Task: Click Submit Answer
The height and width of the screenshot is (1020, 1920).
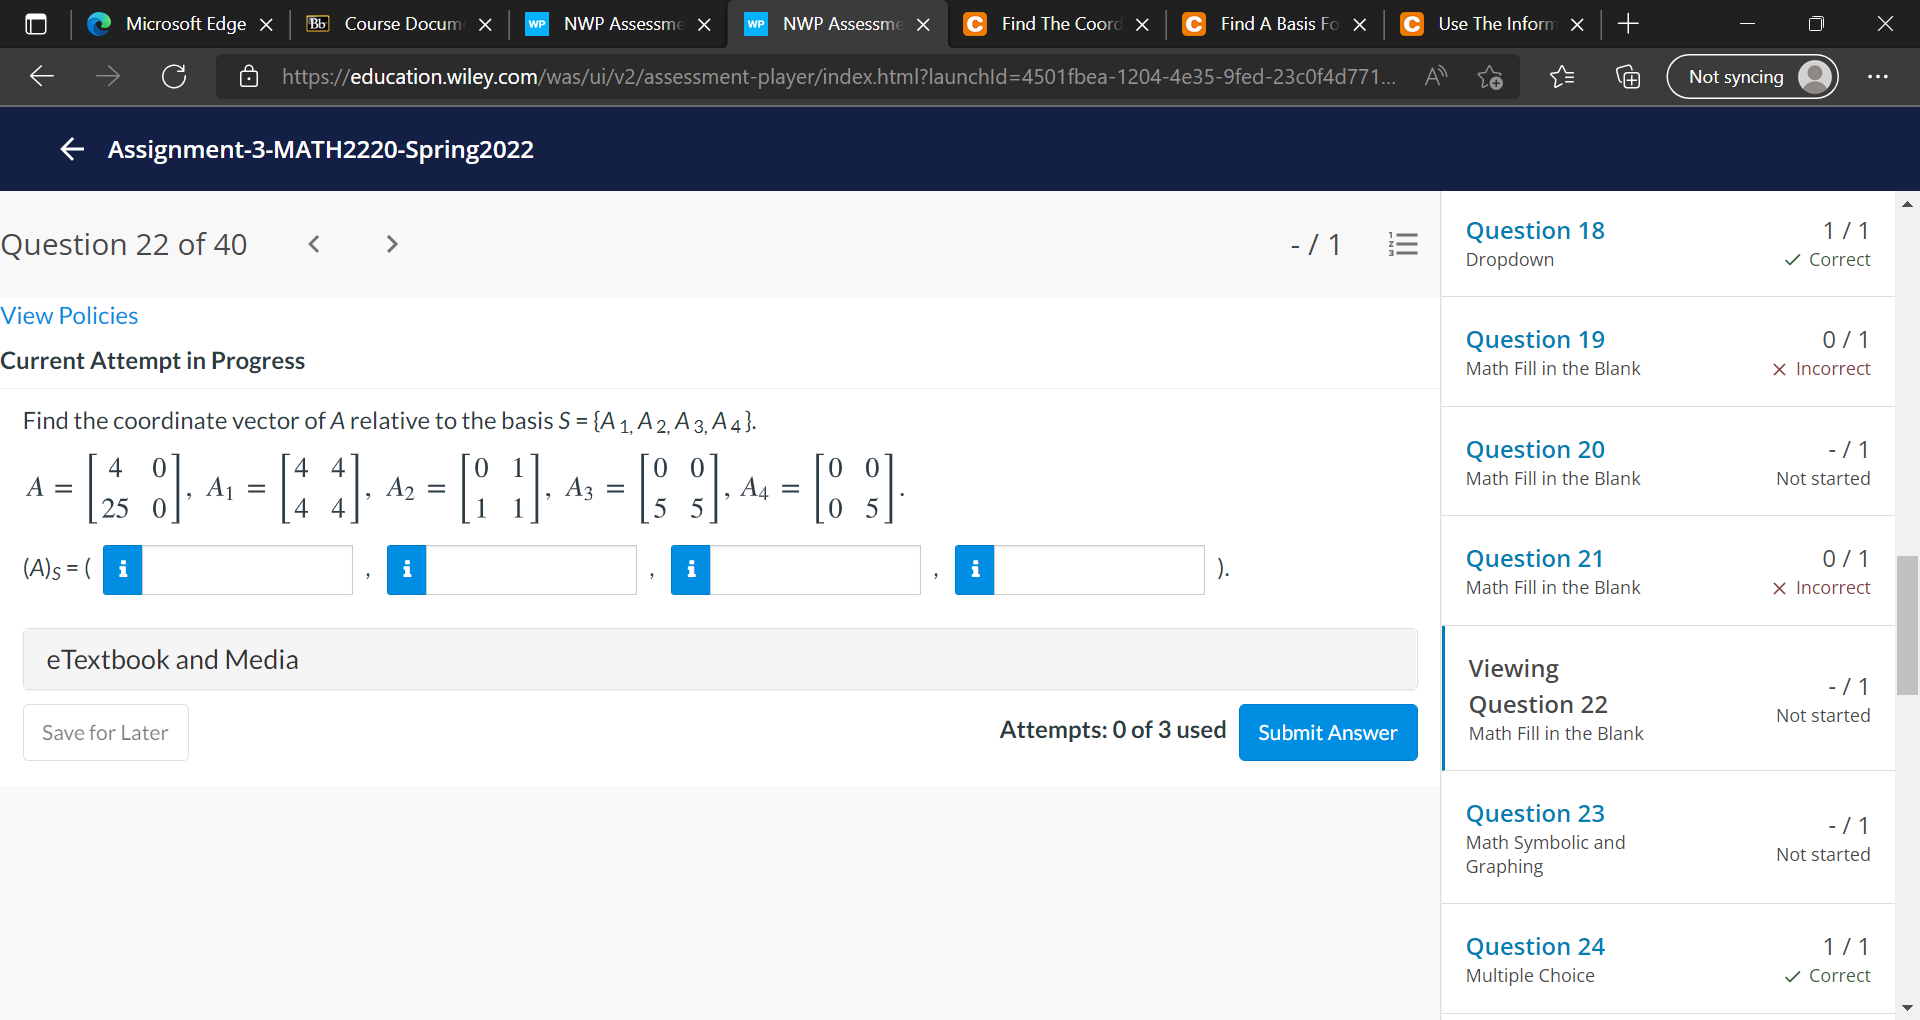Action: coord(1327,732)
